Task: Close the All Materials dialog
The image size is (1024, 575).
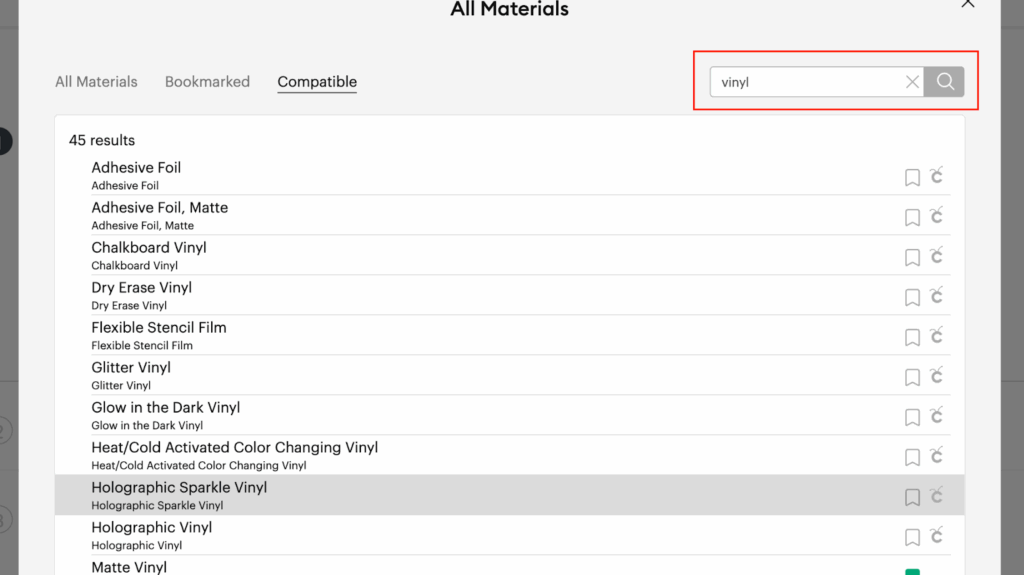Action: 967,5
